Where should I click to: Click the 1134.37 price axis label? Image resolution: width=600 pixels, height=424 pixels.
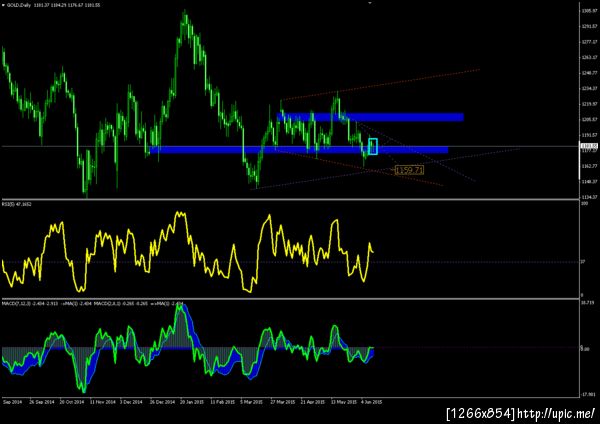coord(590,197)
